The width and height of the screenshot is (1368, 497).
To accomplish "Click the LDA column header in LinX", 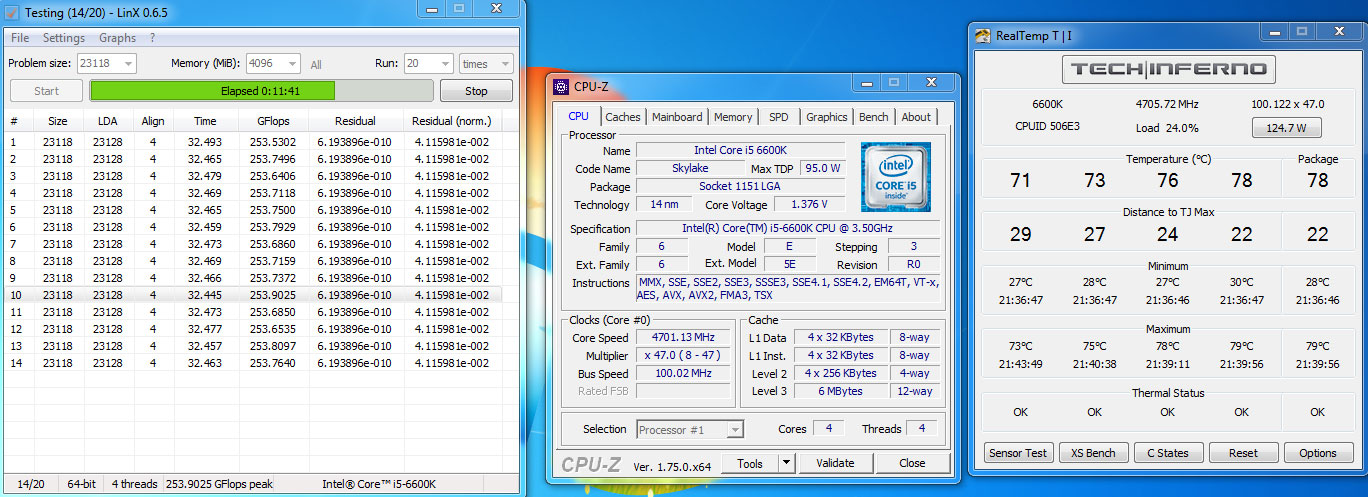I will click(108, 121).
